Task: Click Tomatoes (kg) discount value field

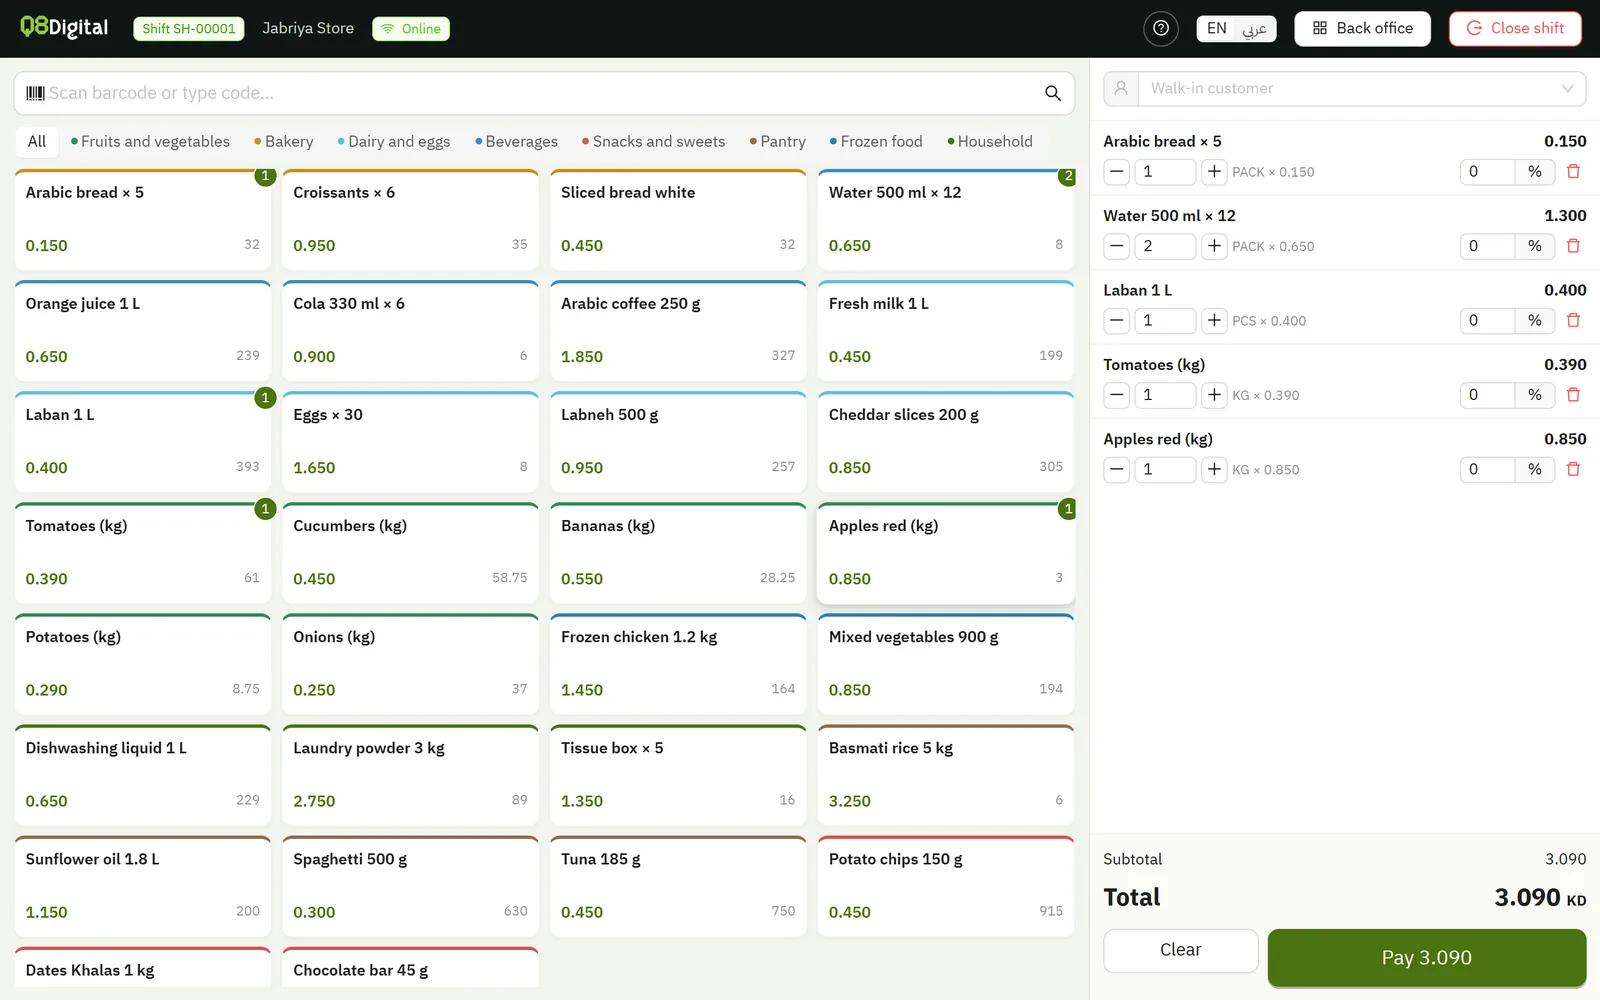Action: click(x=1487, y=395)
